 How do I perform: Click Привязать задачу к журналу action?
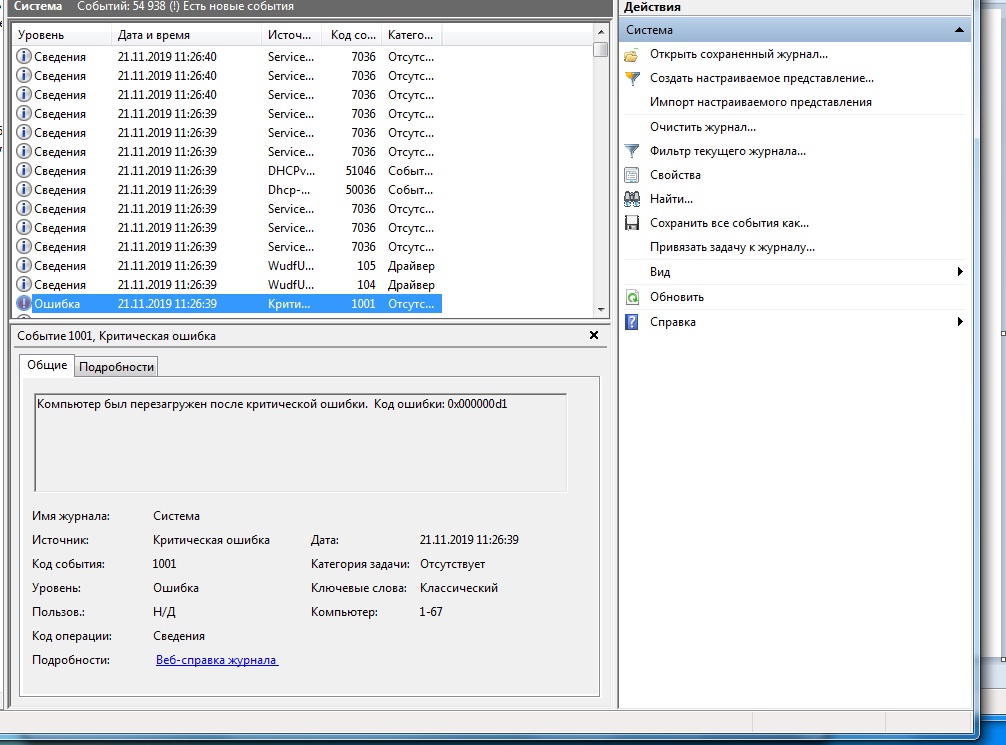[x=731, y=247]
